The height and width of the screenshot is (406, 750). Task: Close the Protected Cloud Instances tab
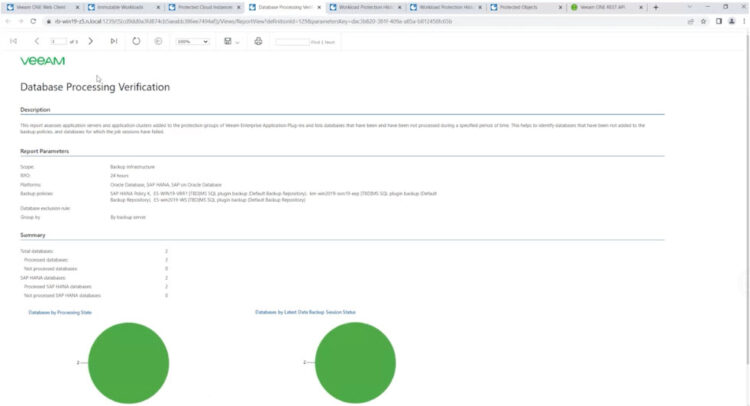coord(239,7)
